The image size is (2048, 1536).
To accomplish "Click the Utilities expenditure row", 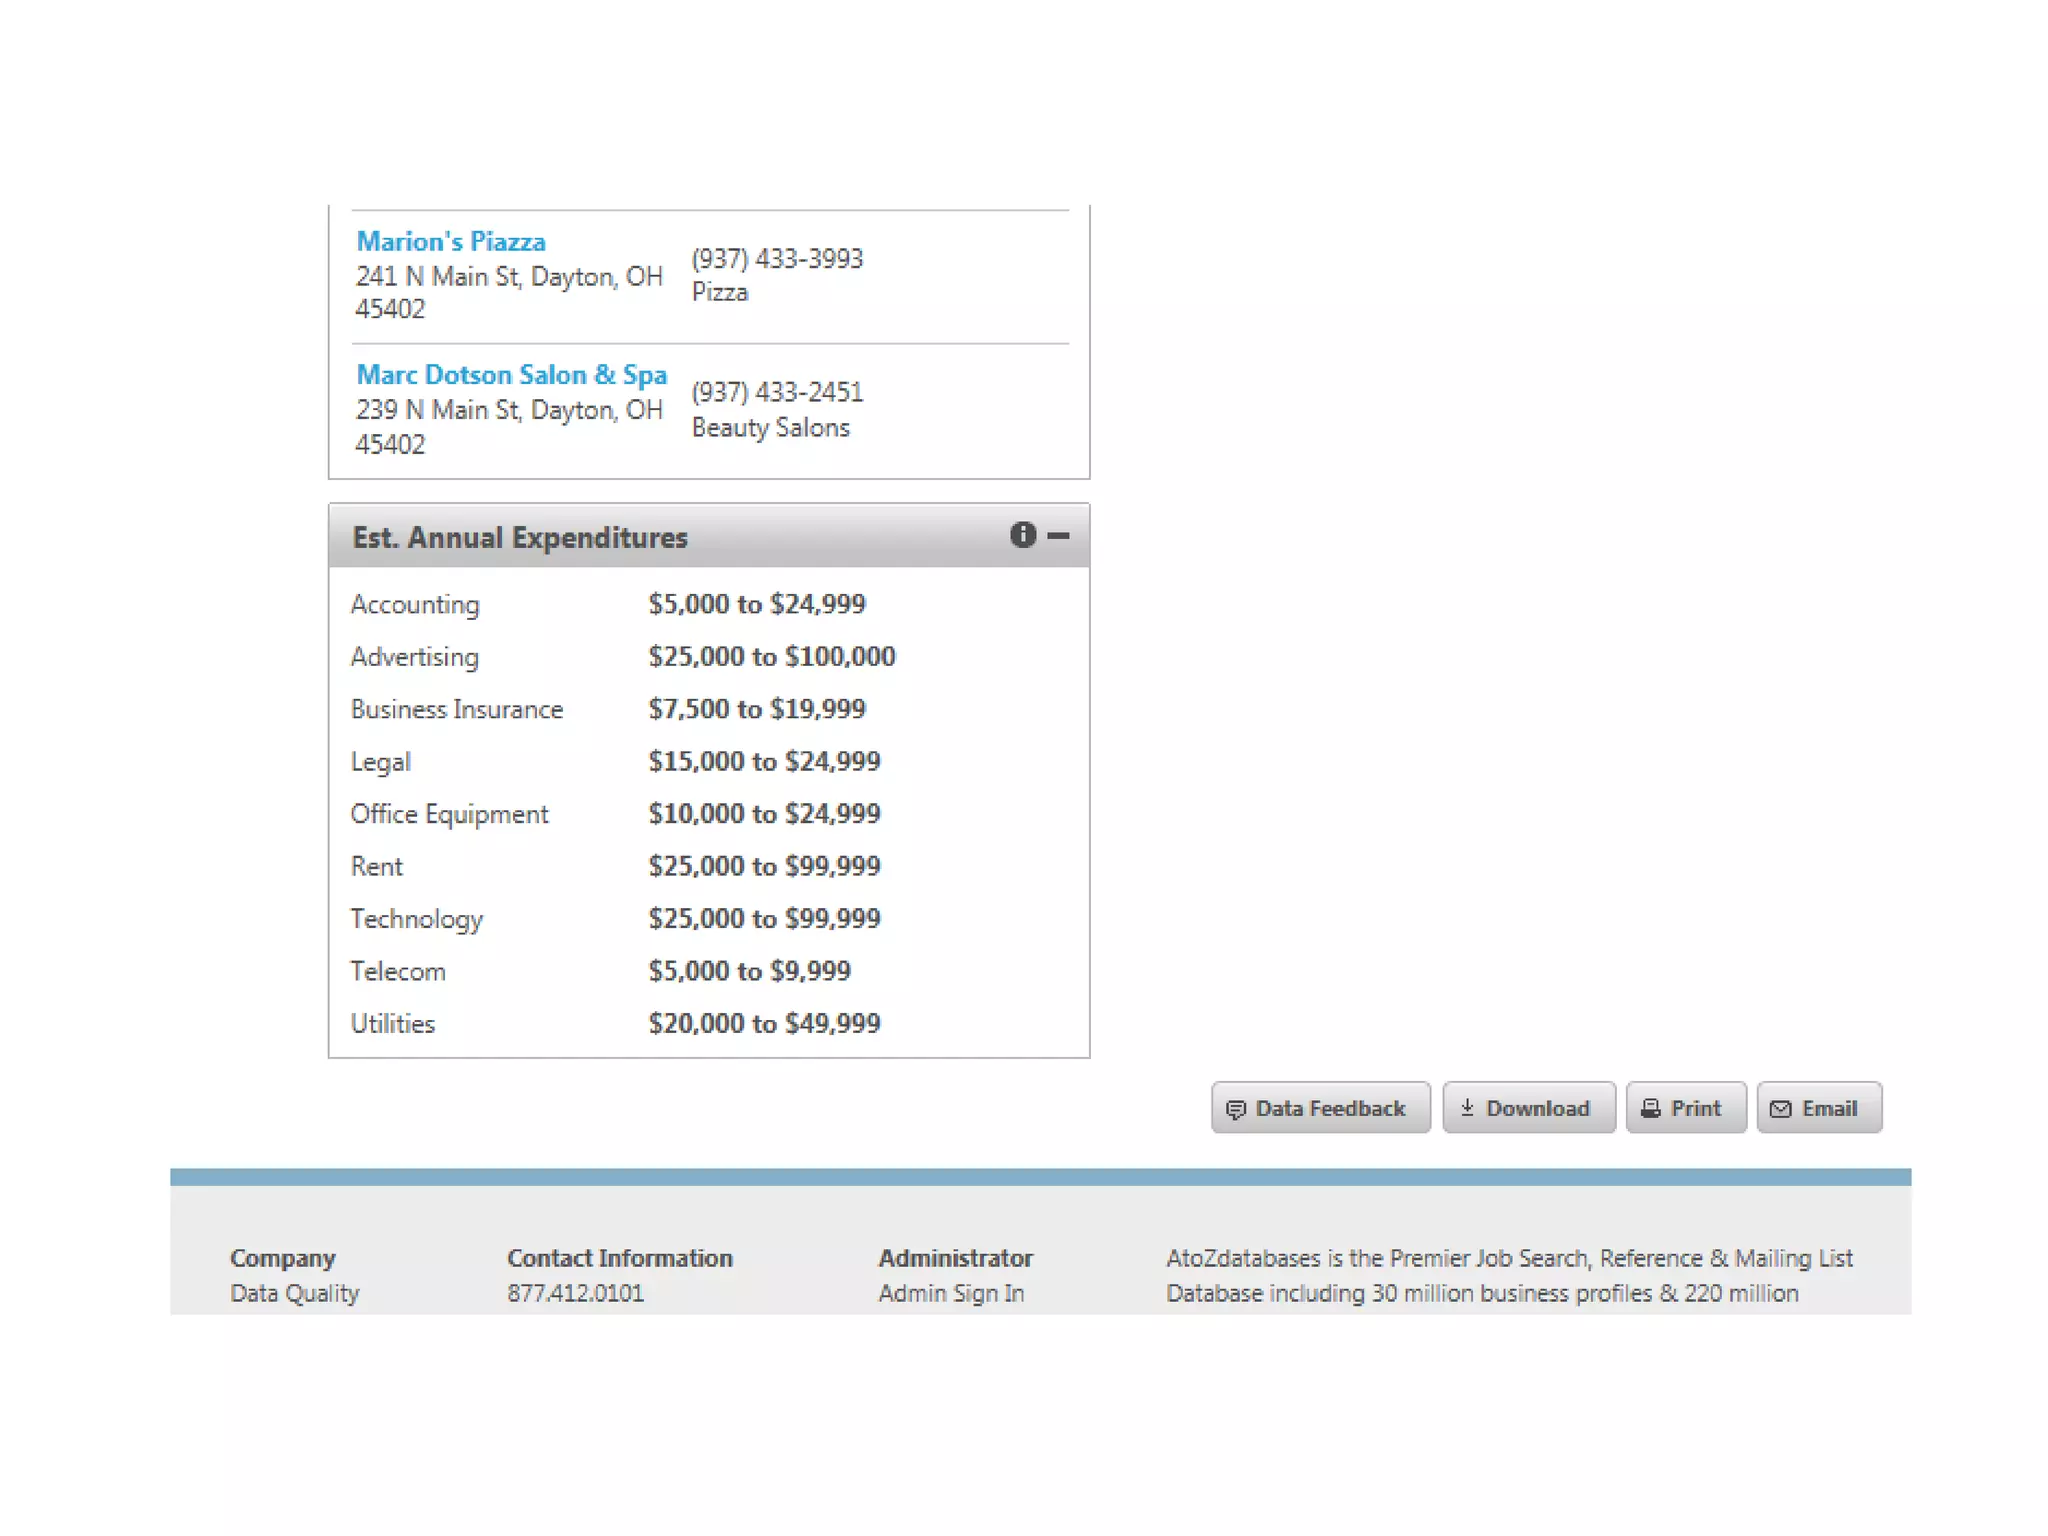I will click(393, 1023).
